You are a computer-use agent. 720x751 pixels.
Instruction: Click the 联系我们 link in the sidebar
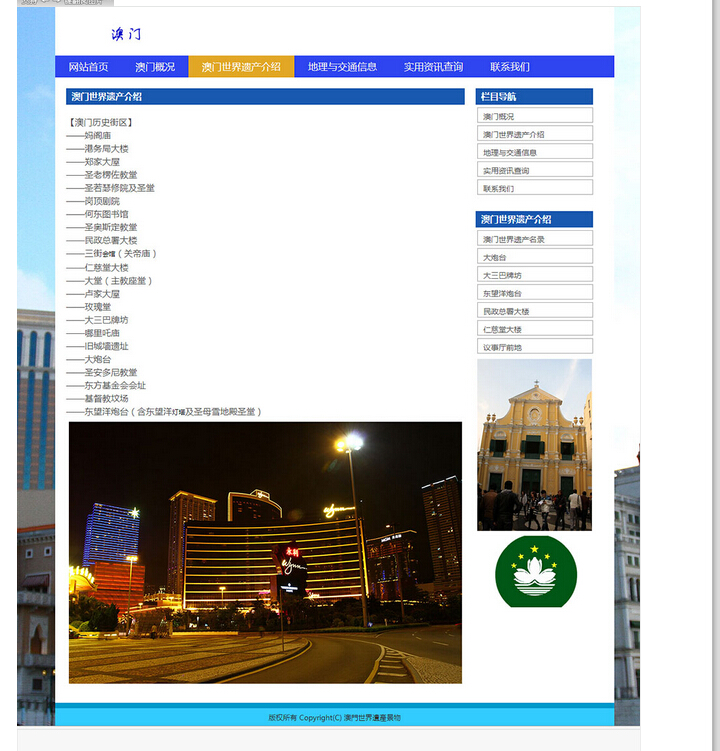pos(534,188)
